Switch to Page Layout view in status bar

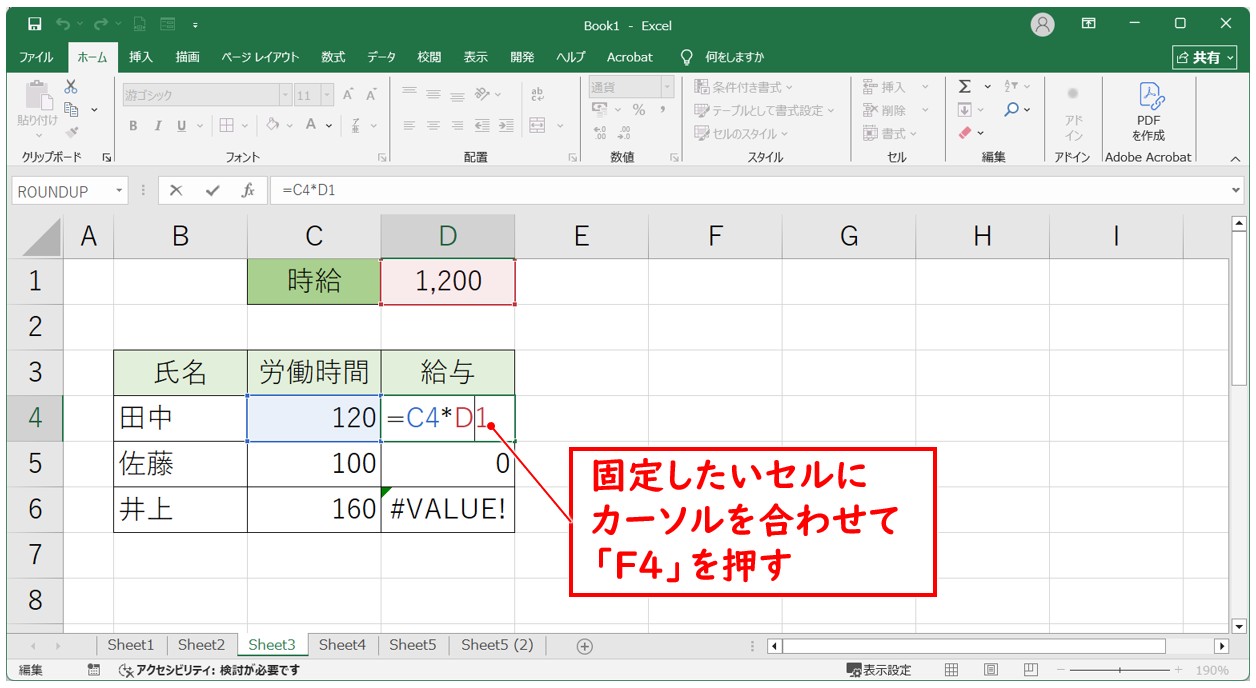(x=990, y=670)
